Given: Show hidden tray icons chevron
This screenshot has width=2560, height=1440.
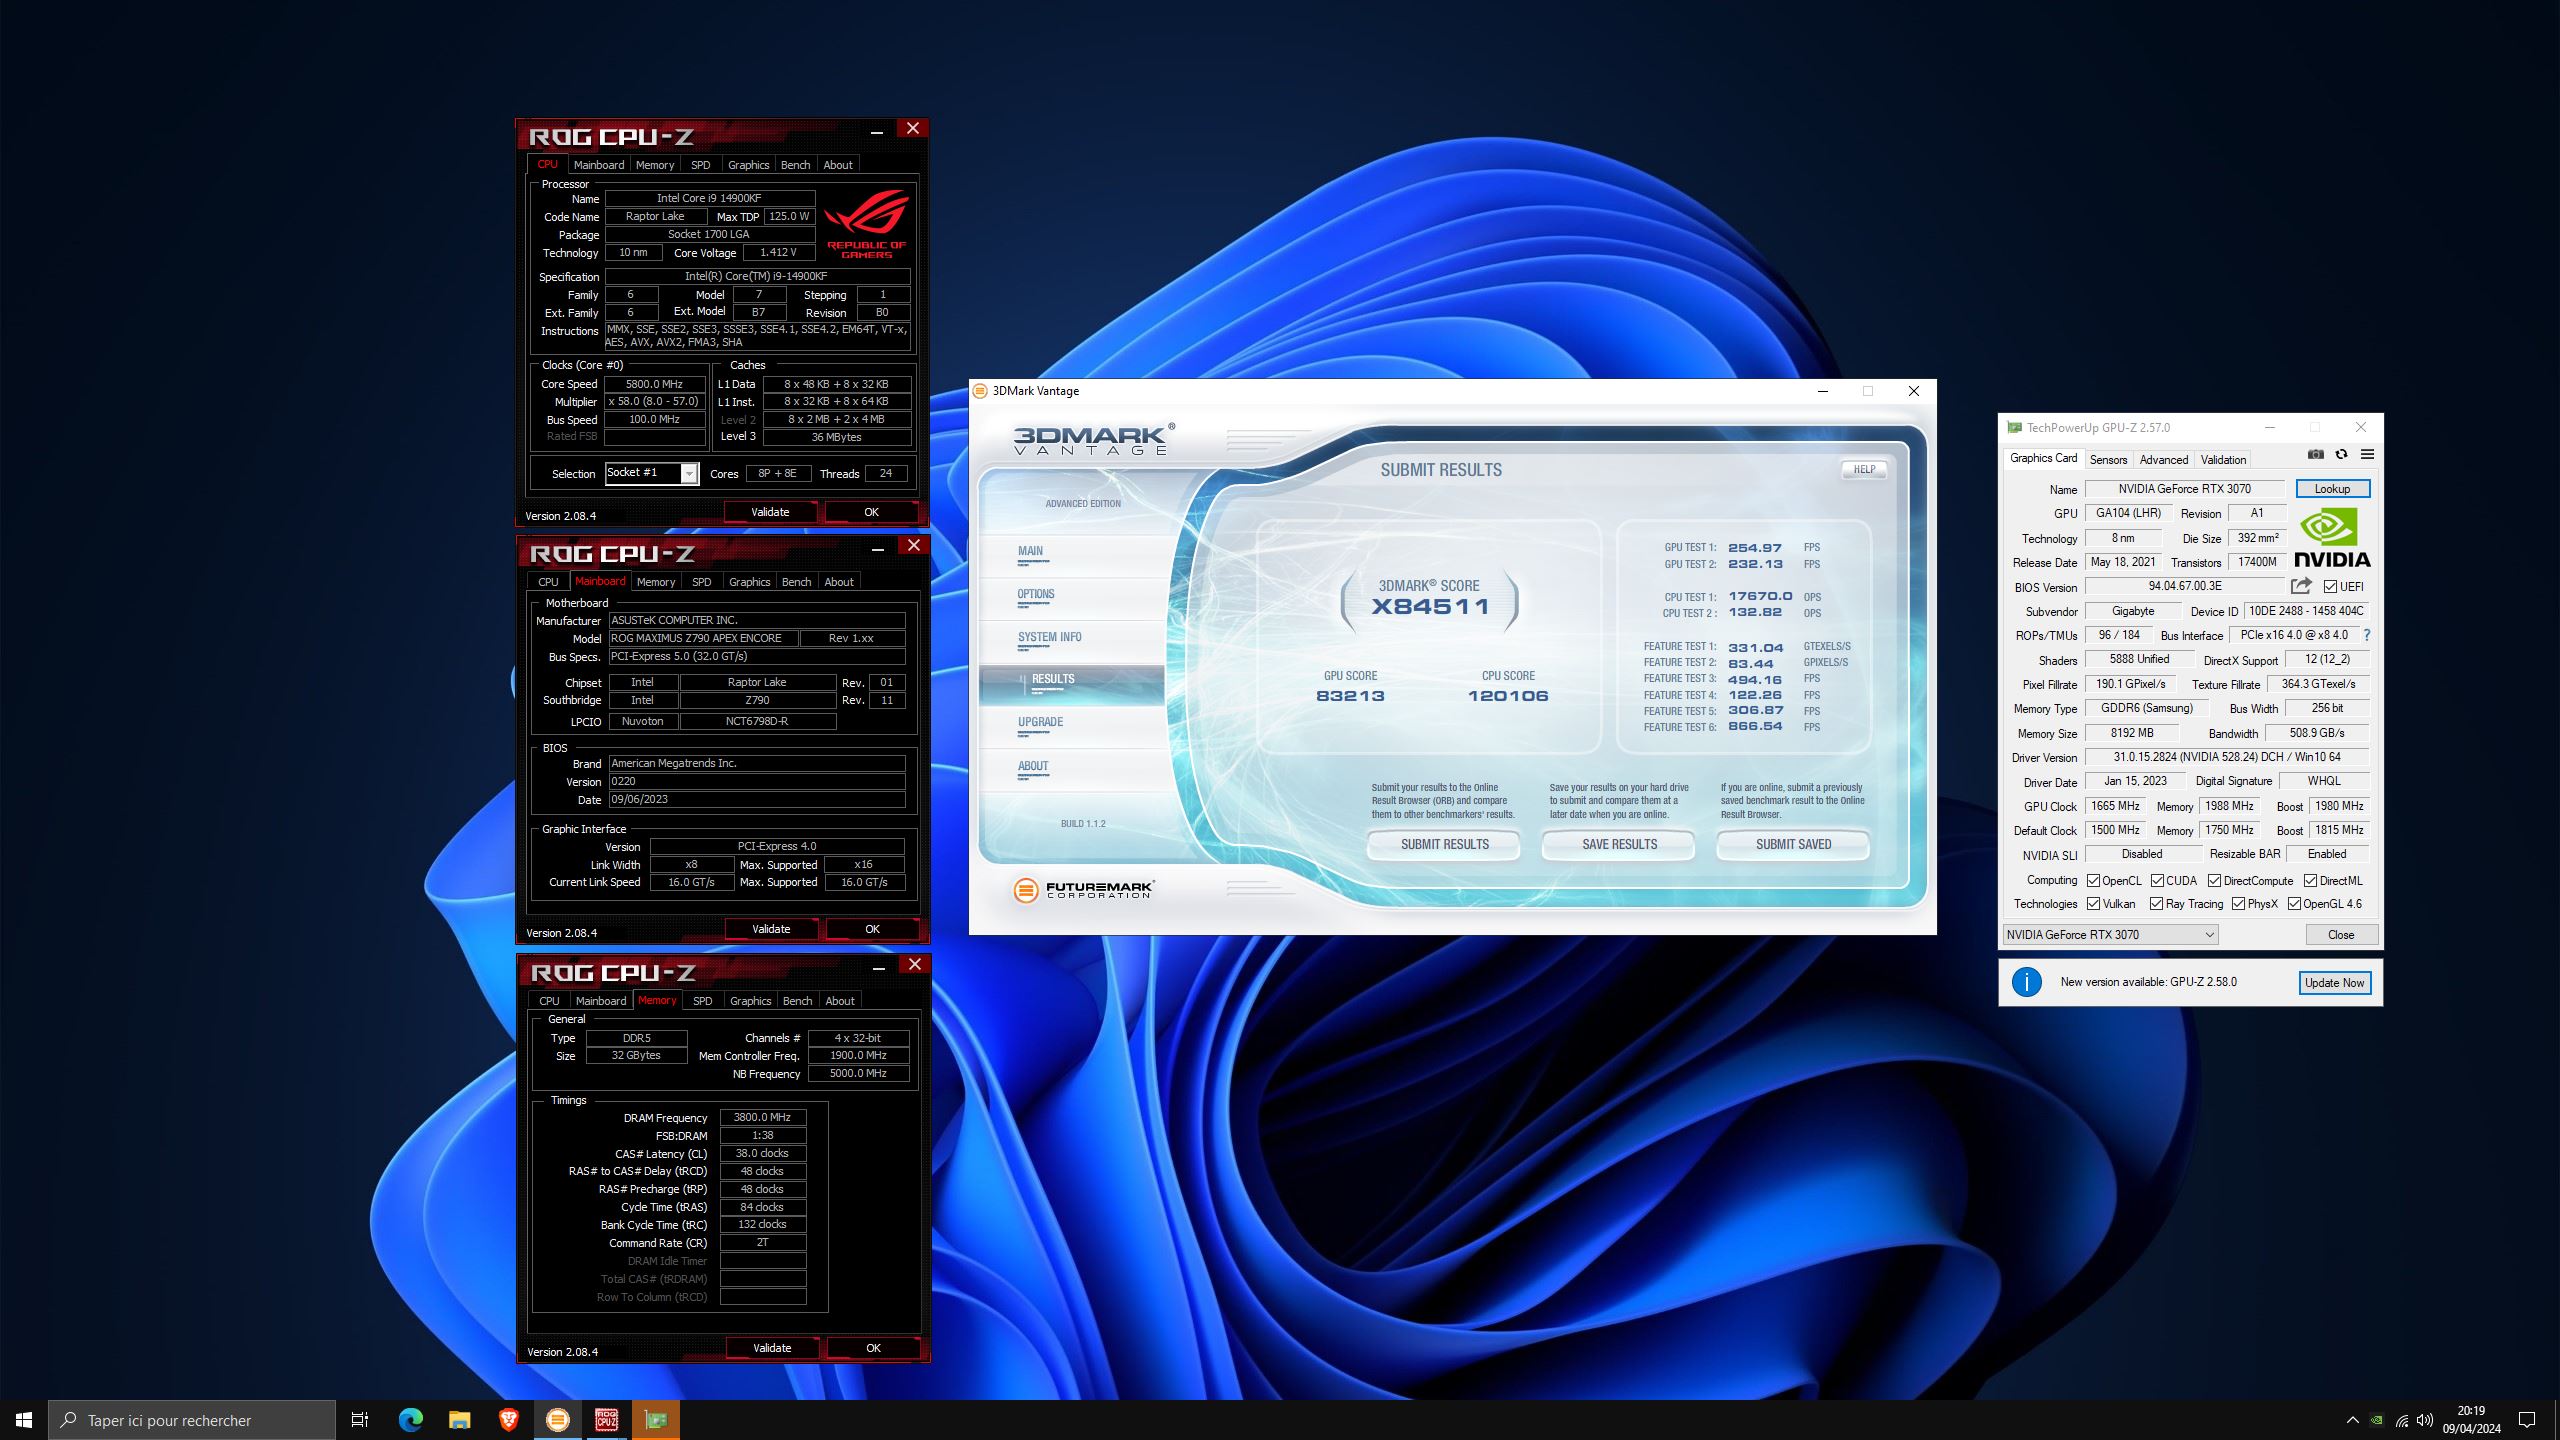Looking at the screenshot, I should 2352,1420.
